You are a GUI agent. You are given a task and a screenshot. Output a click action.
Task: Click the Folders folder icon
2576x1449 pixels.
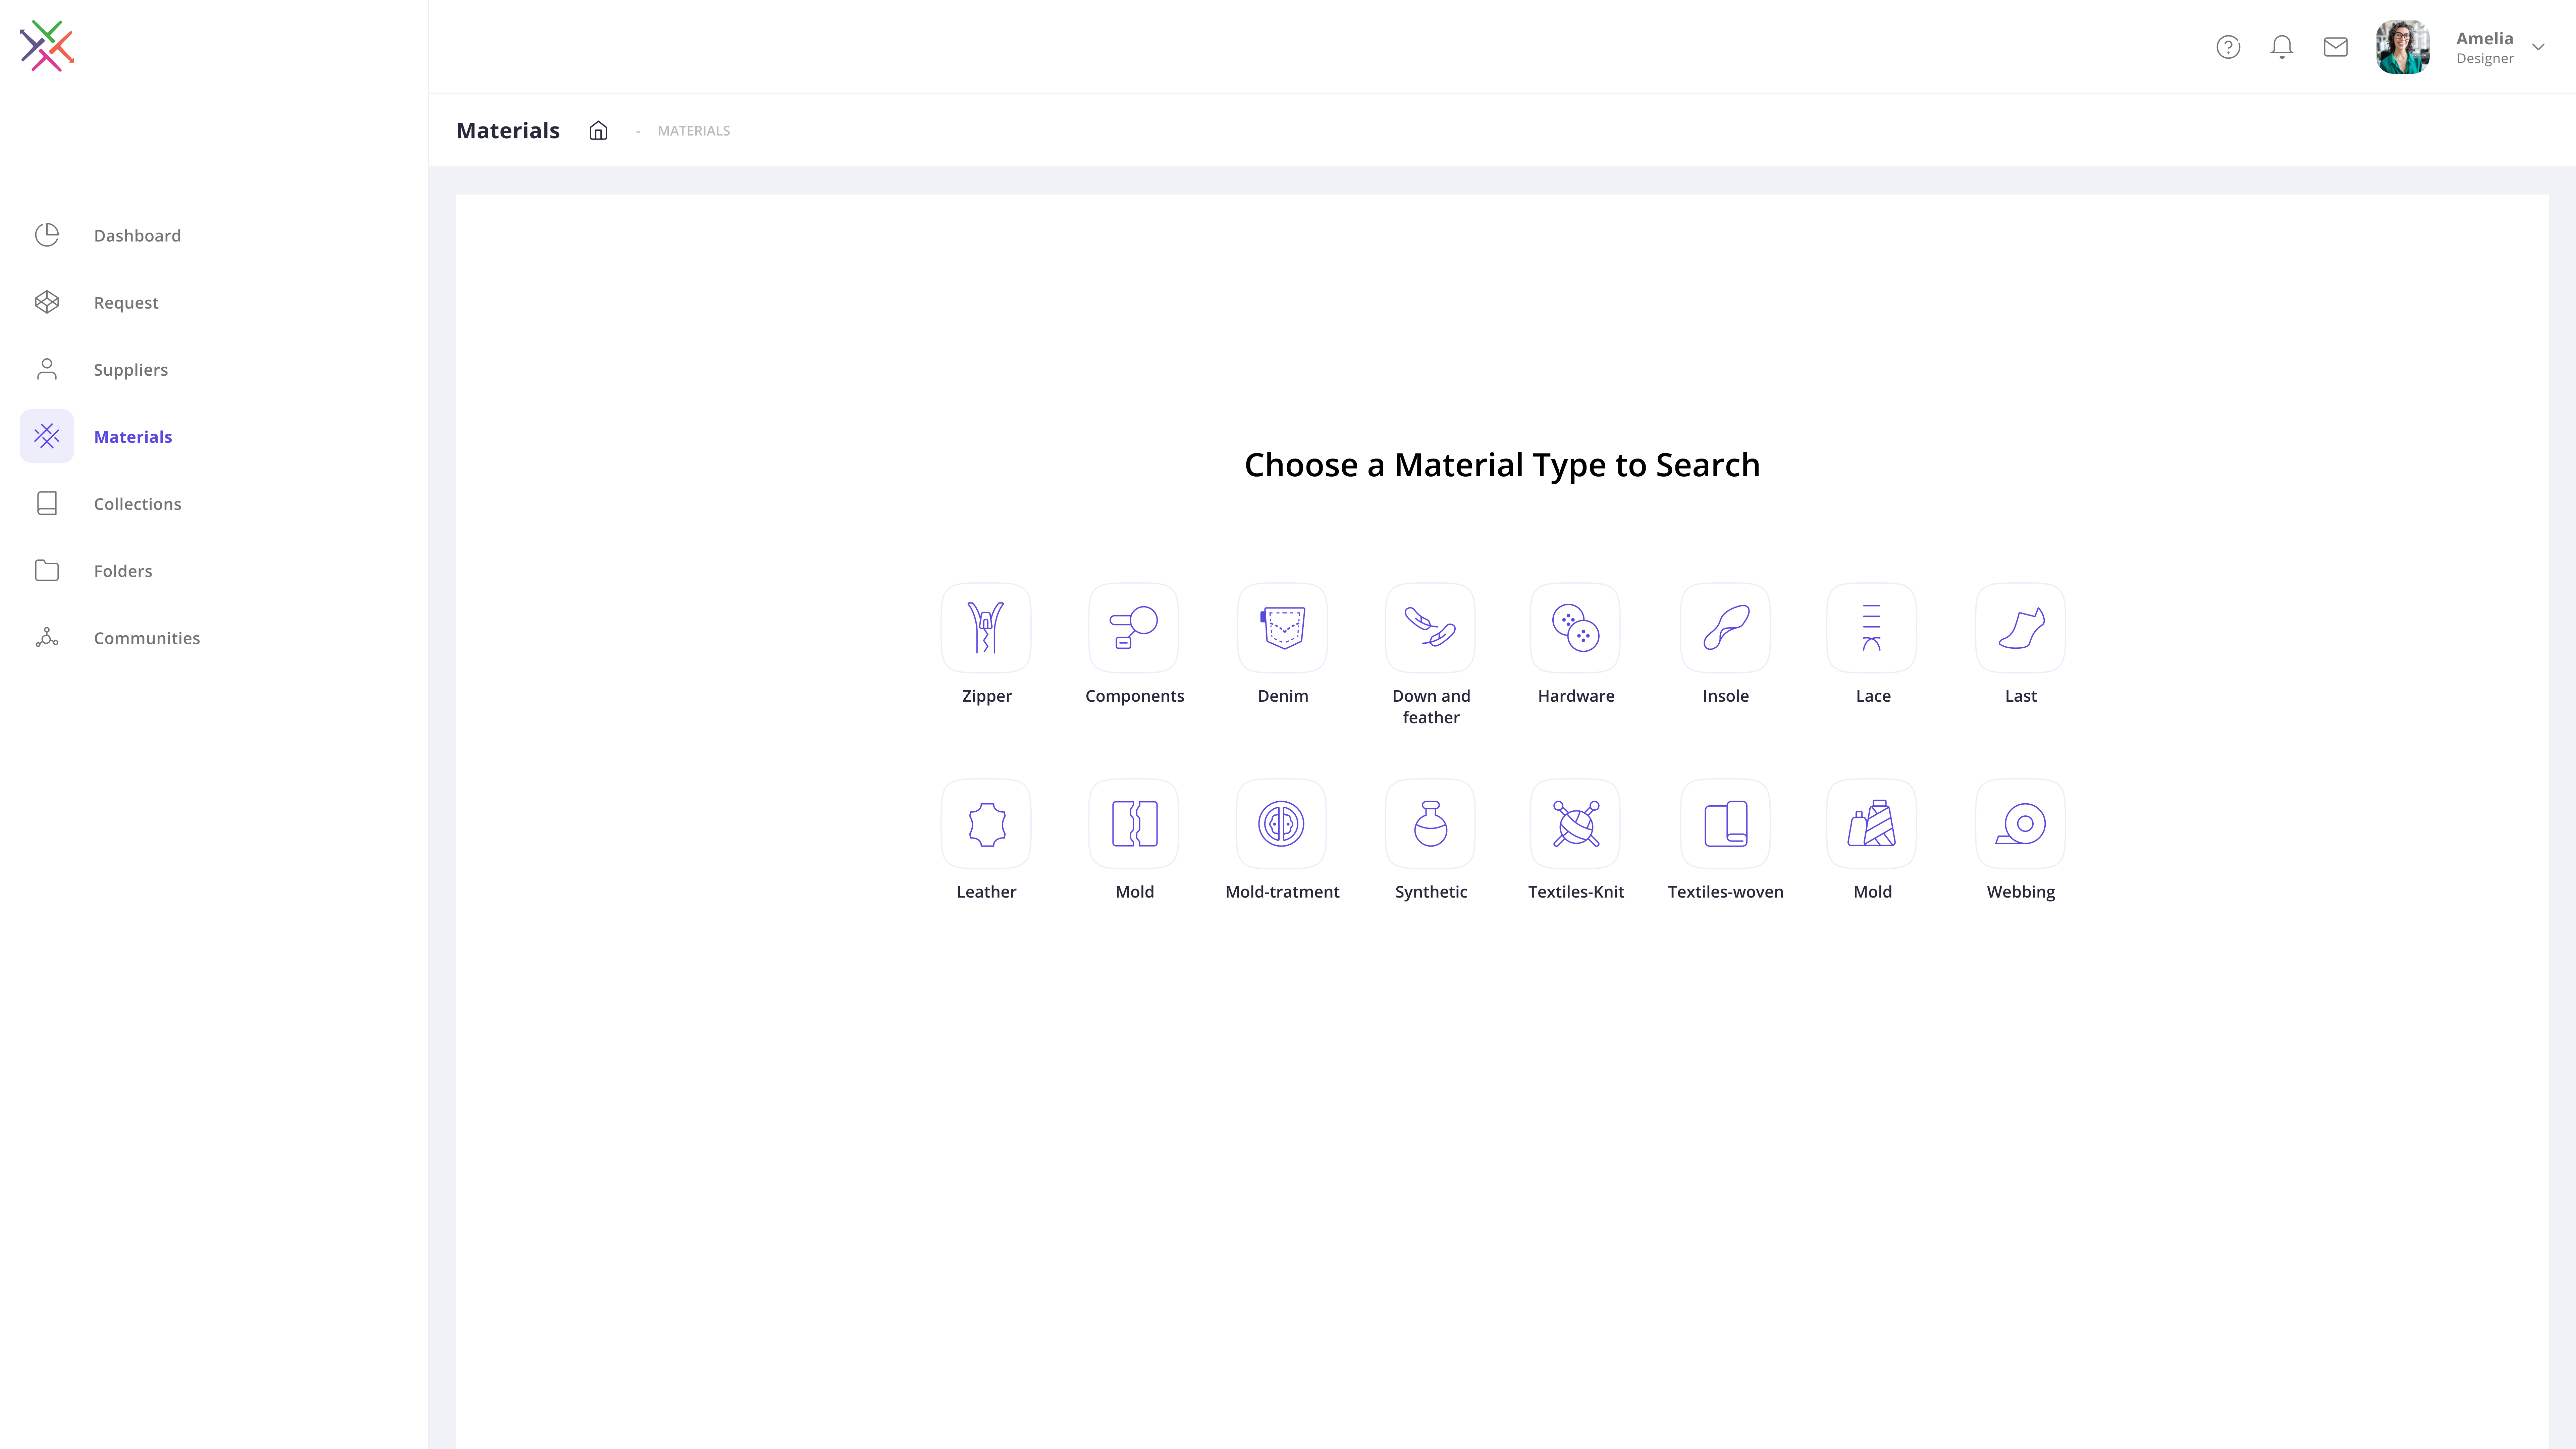(47, 570)
